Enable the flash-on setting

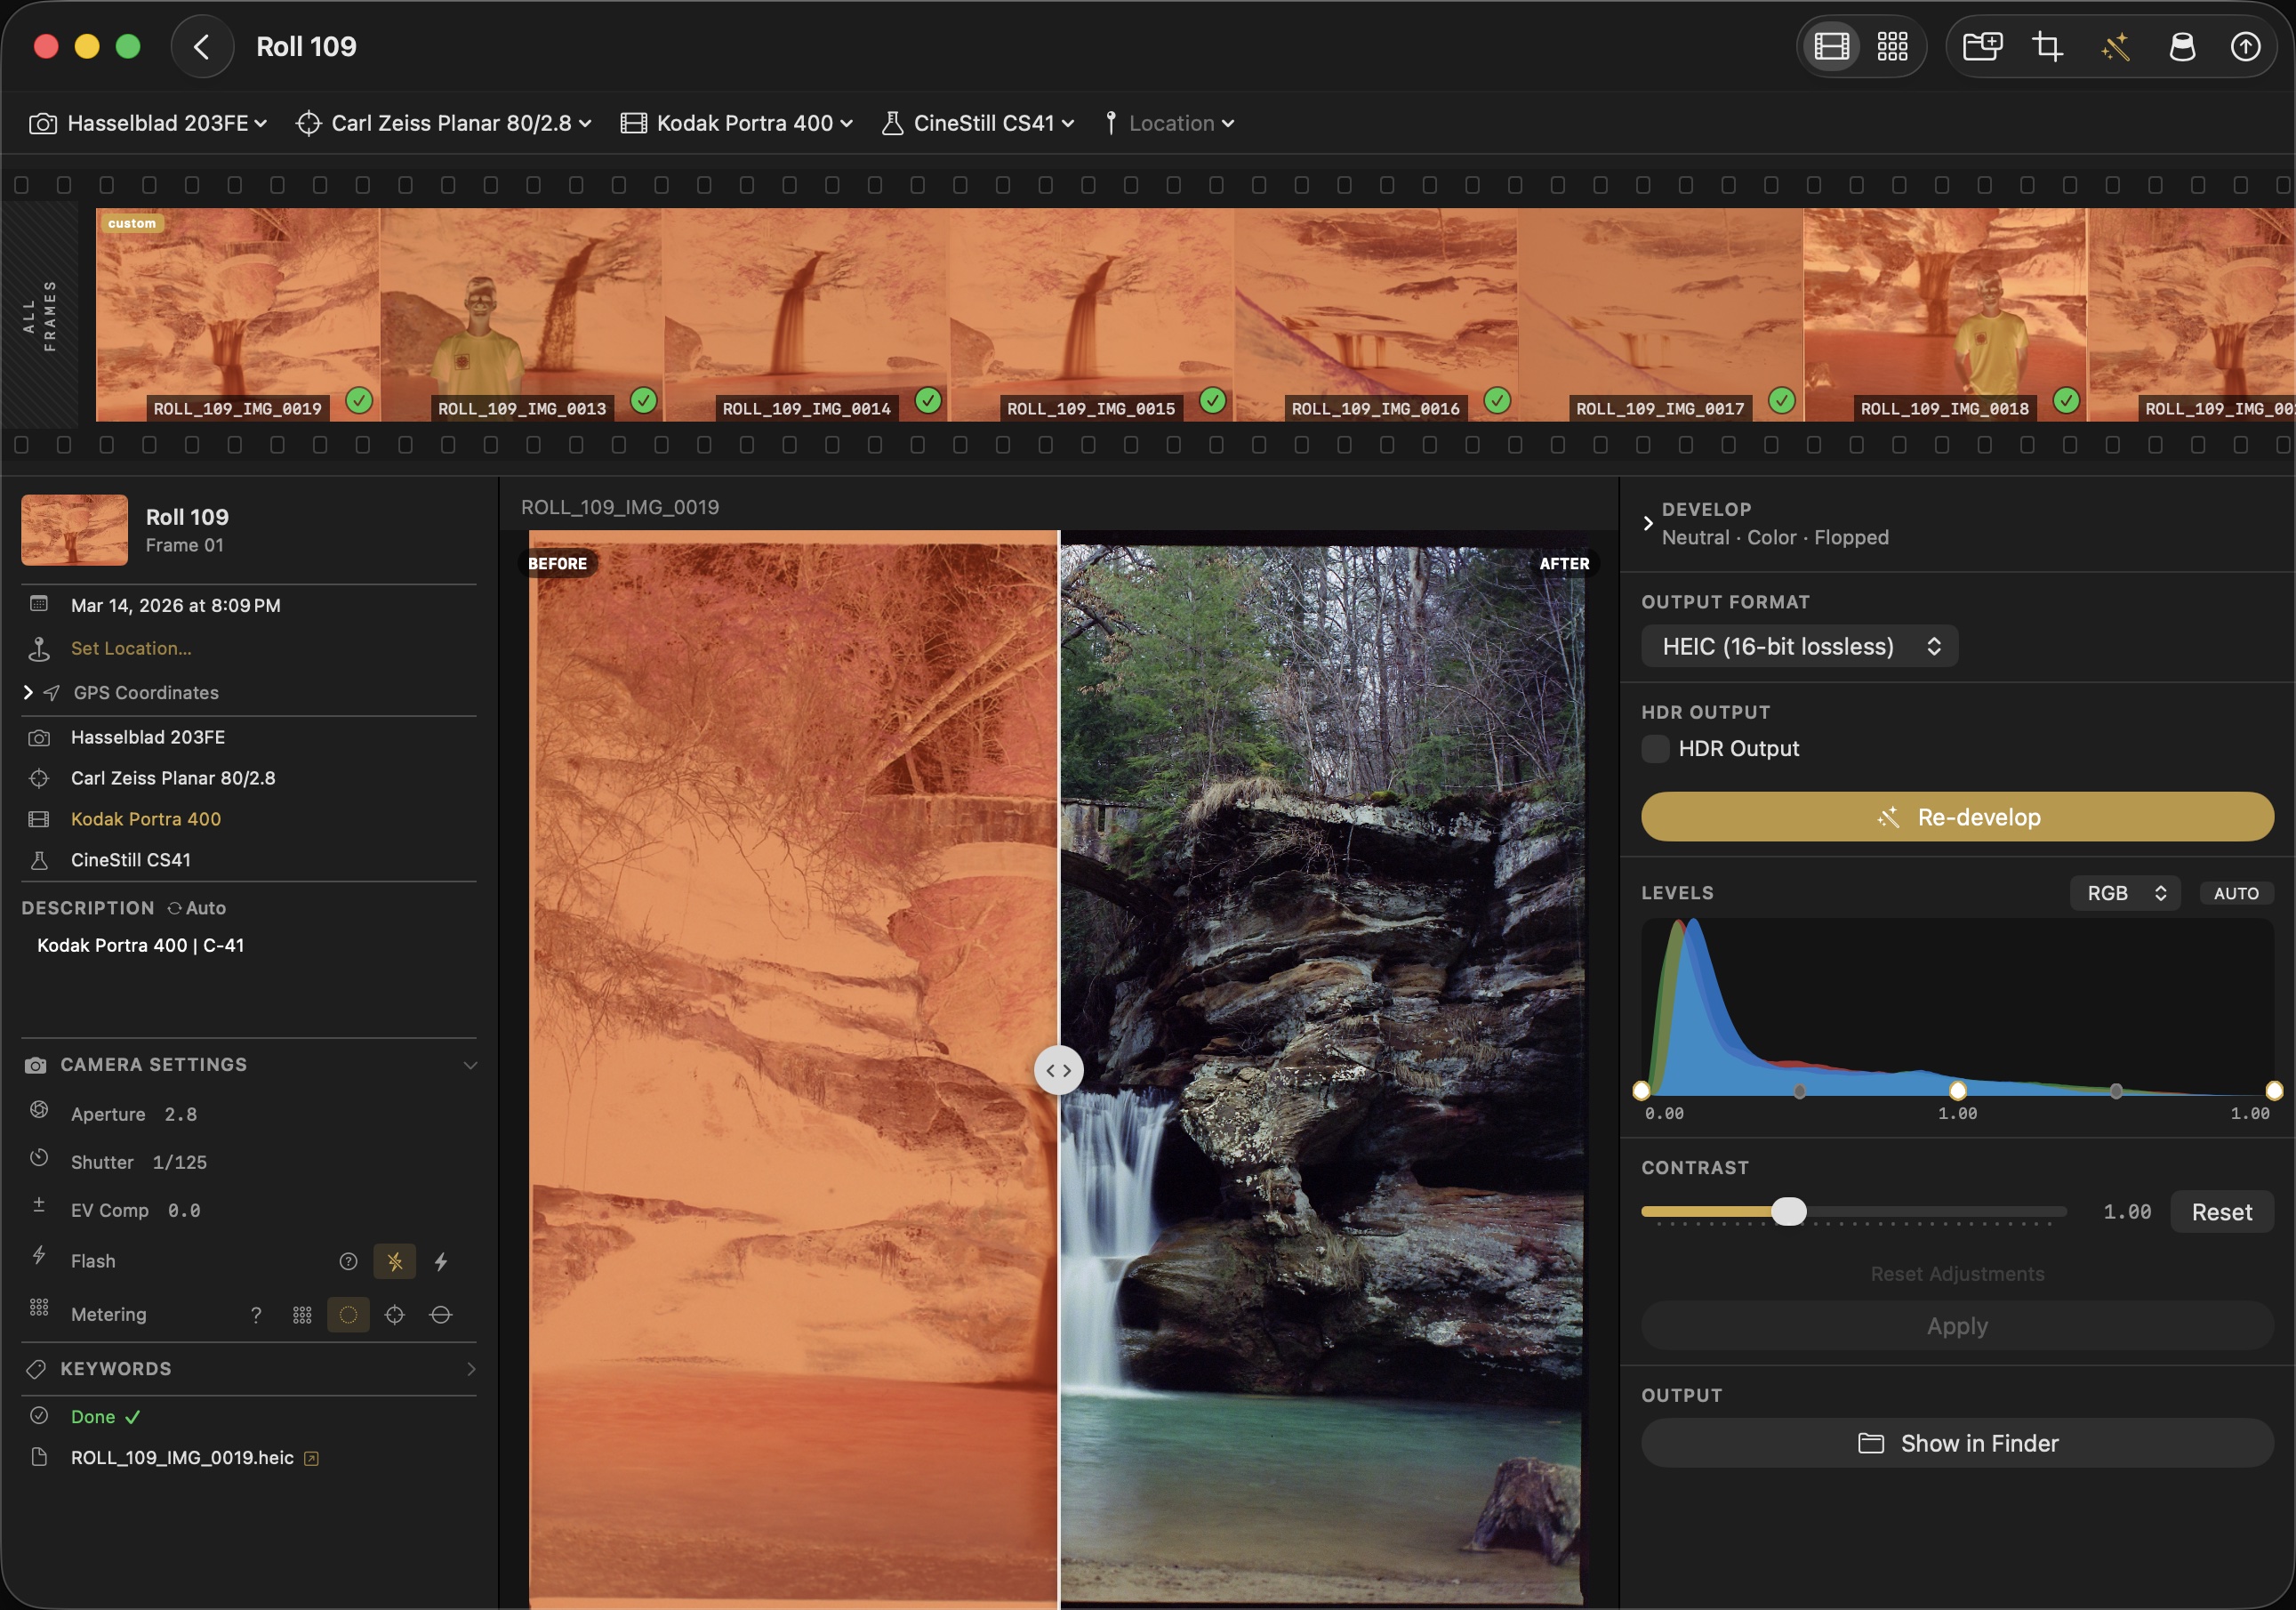442,1261
